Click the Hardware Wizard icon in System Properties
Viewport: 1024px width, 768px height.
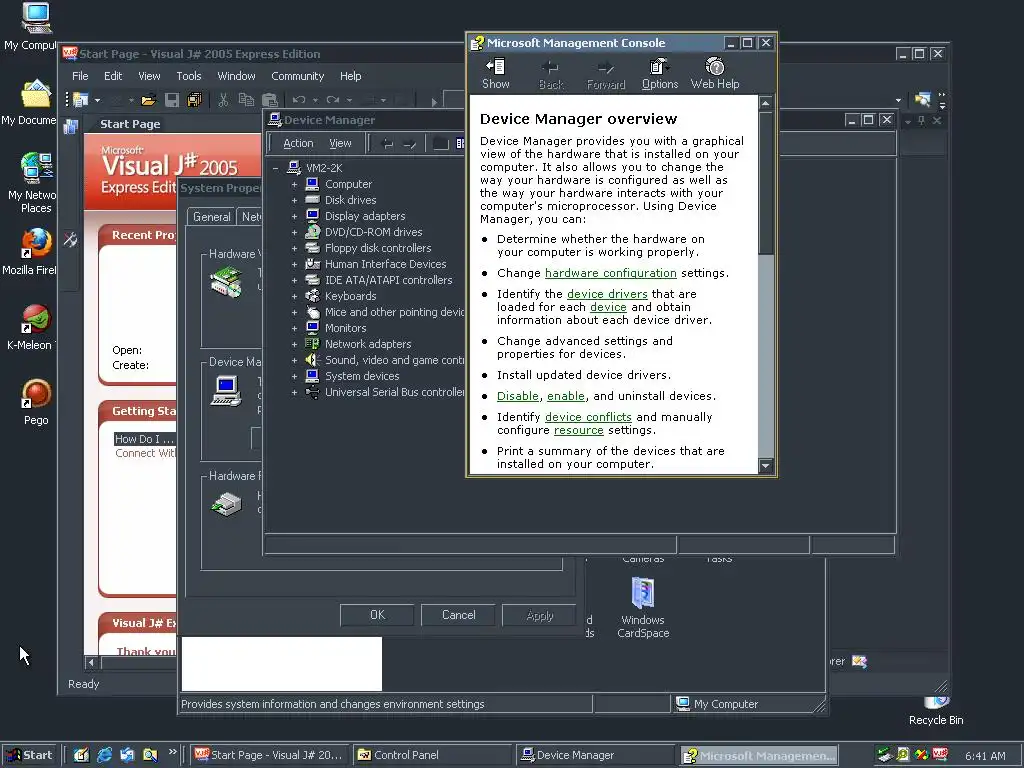(x=226, y=283)
